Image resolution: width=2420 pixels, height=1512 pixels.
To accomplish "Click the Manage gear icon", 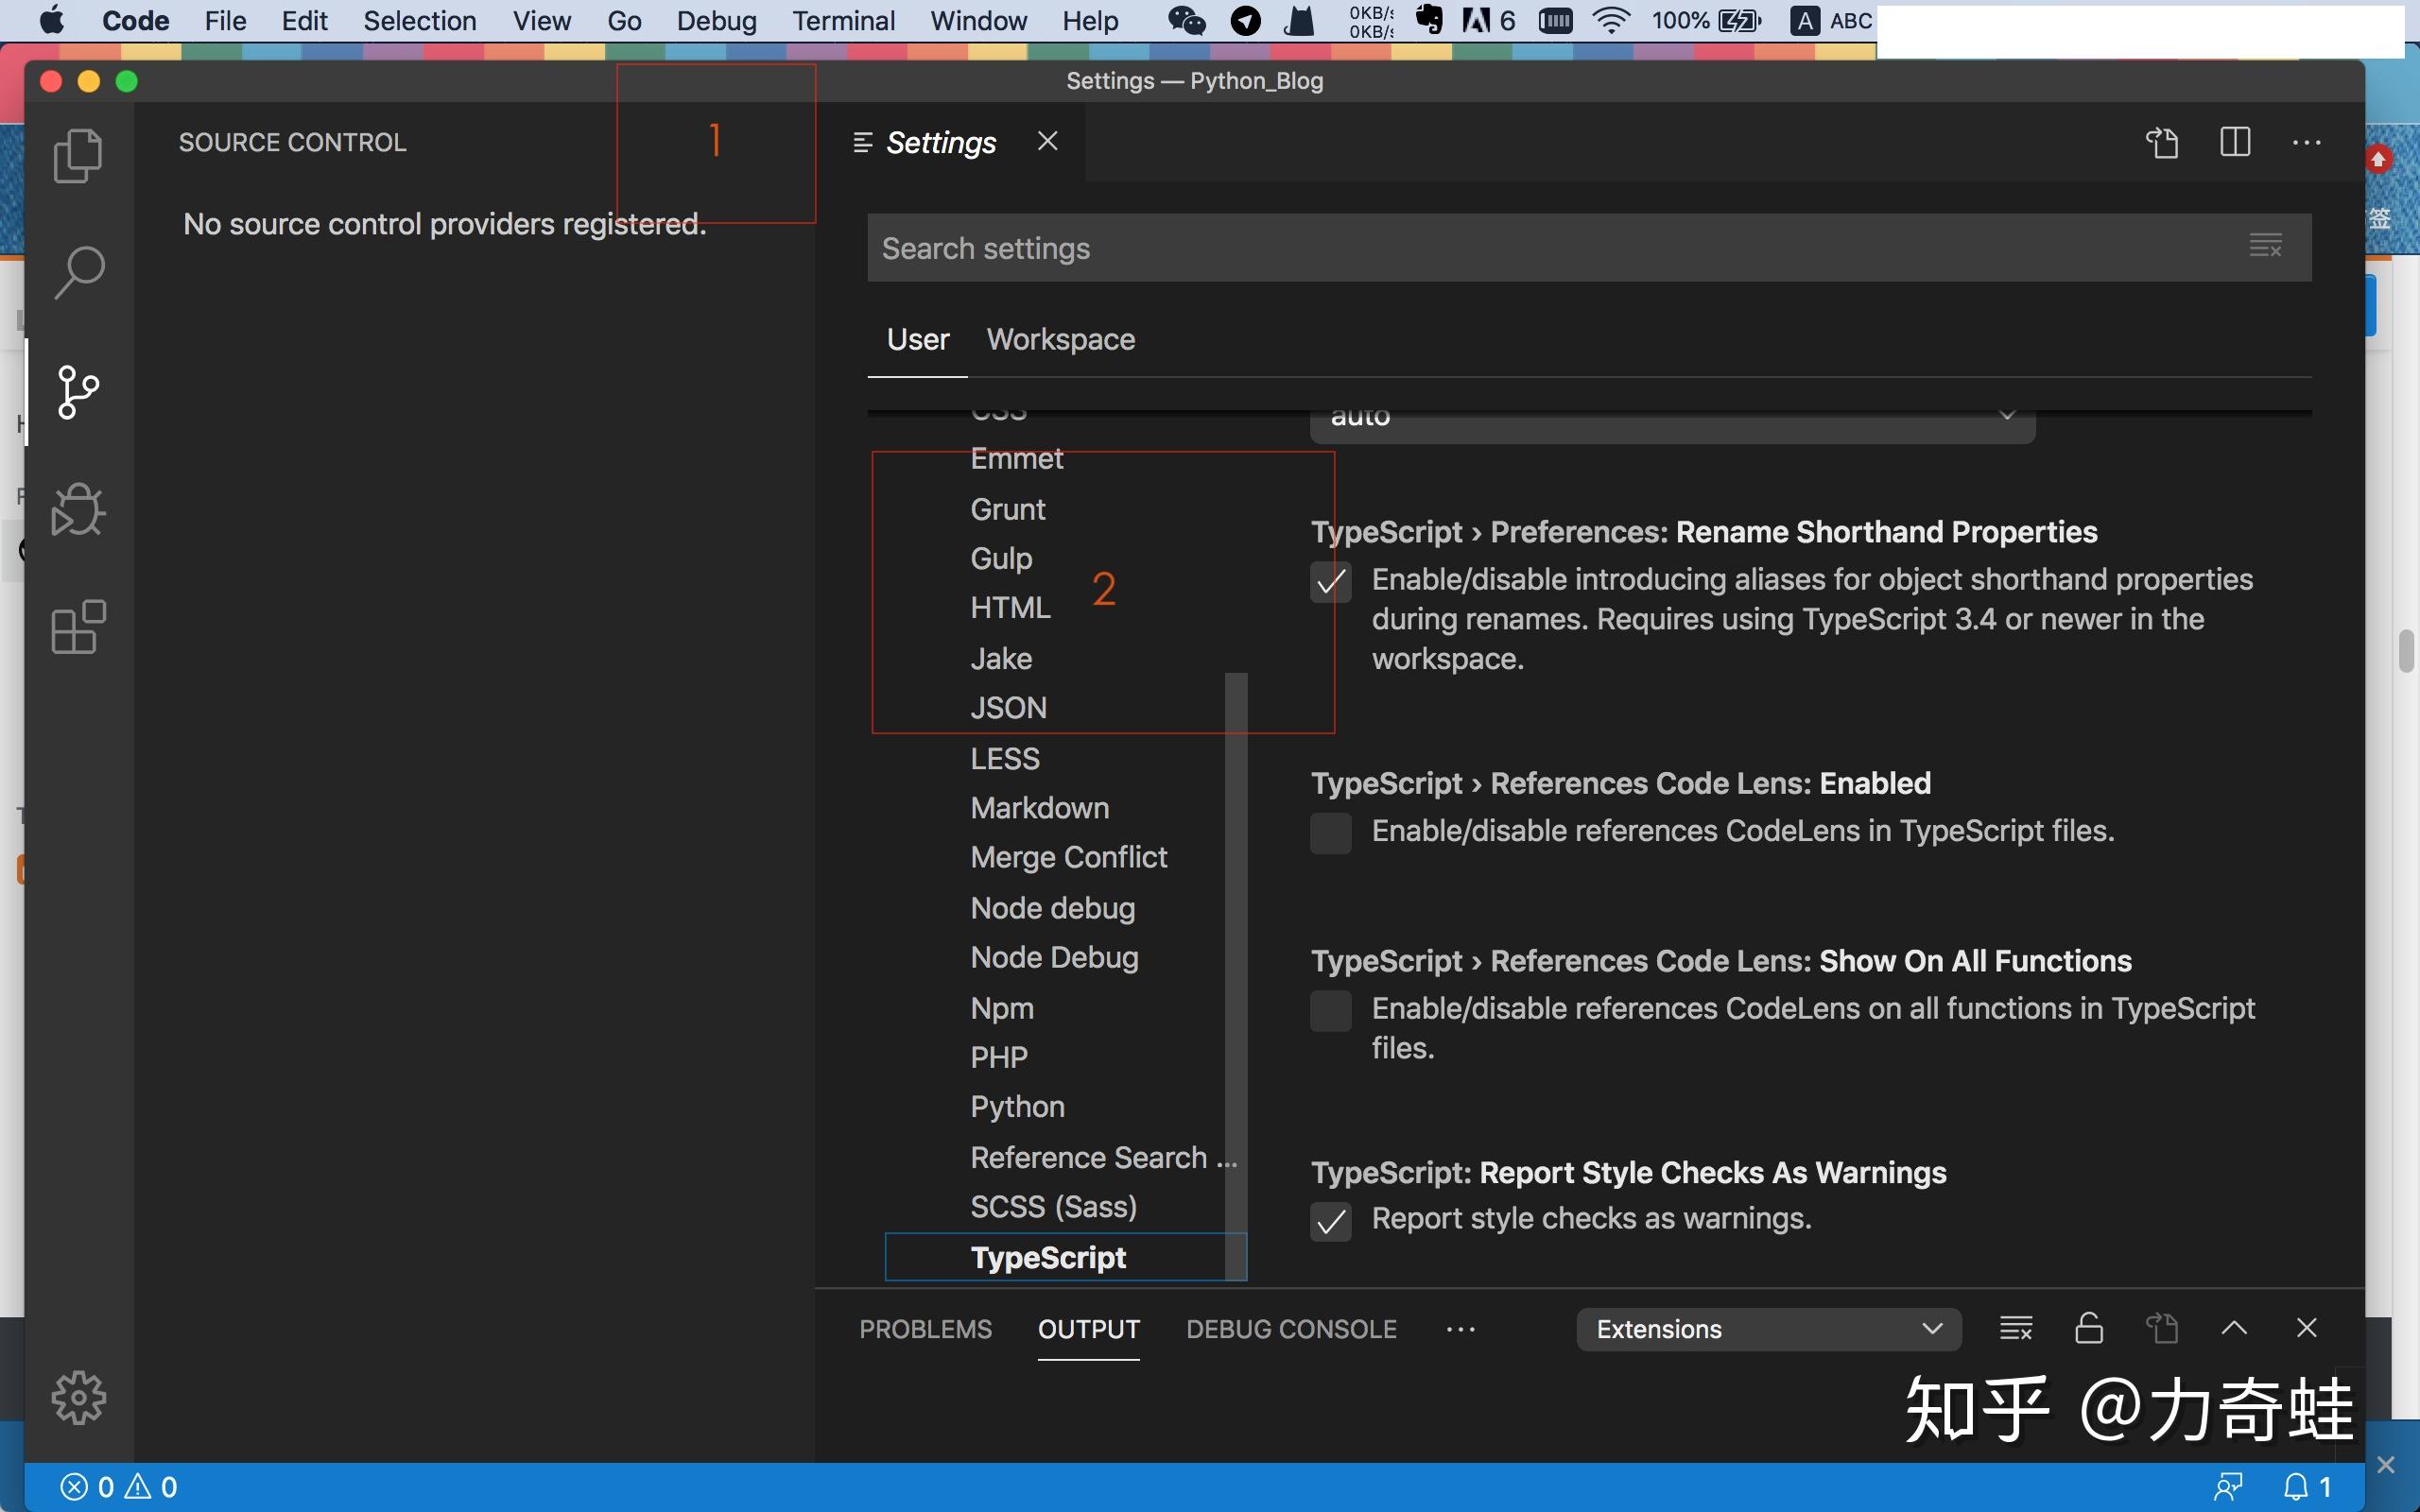I will 78,1397.
